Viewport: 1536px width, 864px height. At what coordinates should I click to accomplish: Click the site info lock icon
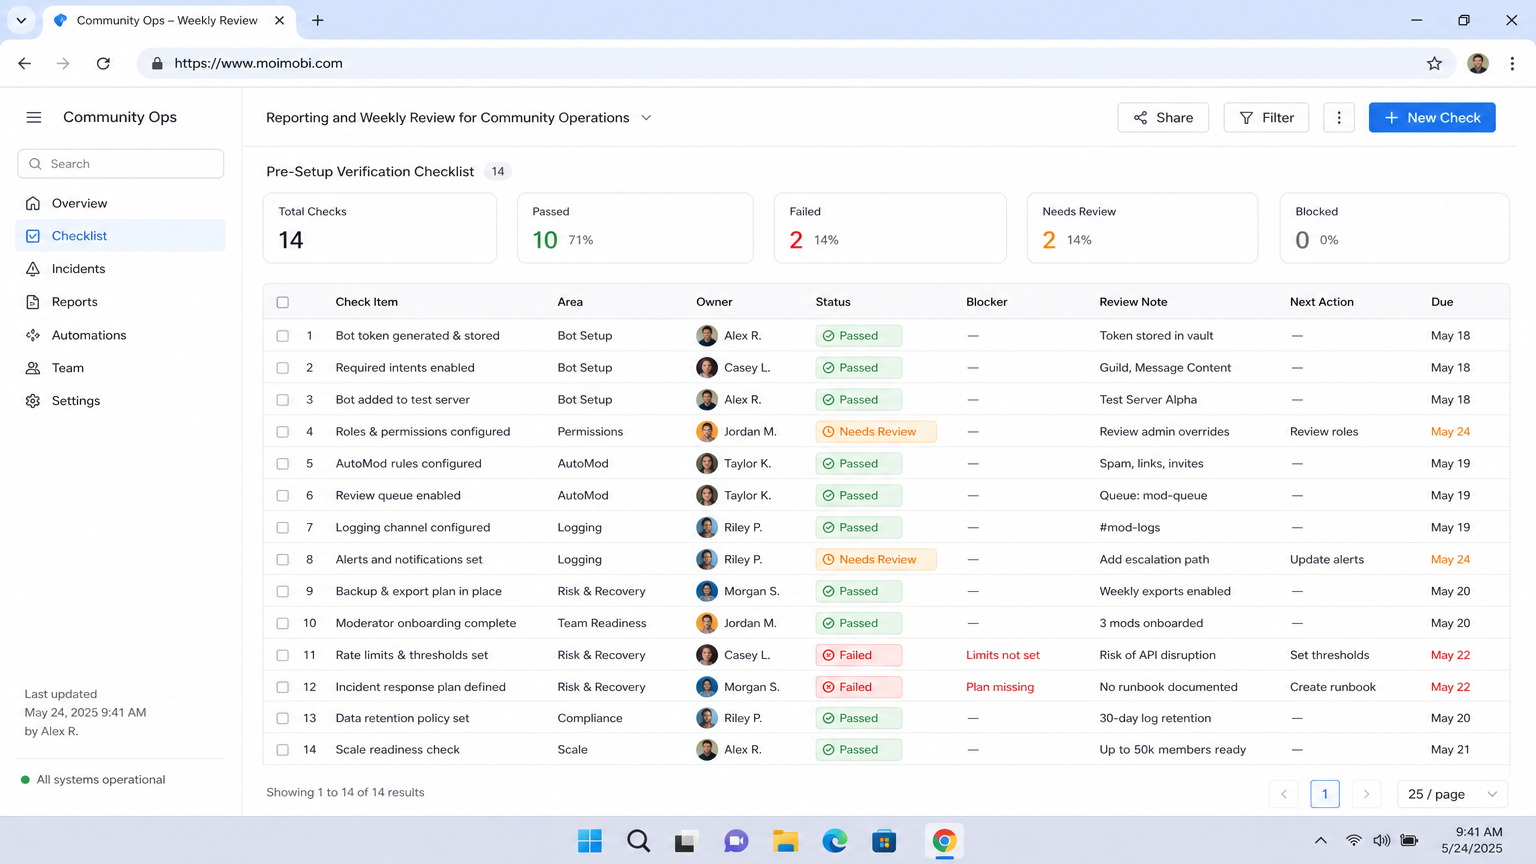coord(157,63)
